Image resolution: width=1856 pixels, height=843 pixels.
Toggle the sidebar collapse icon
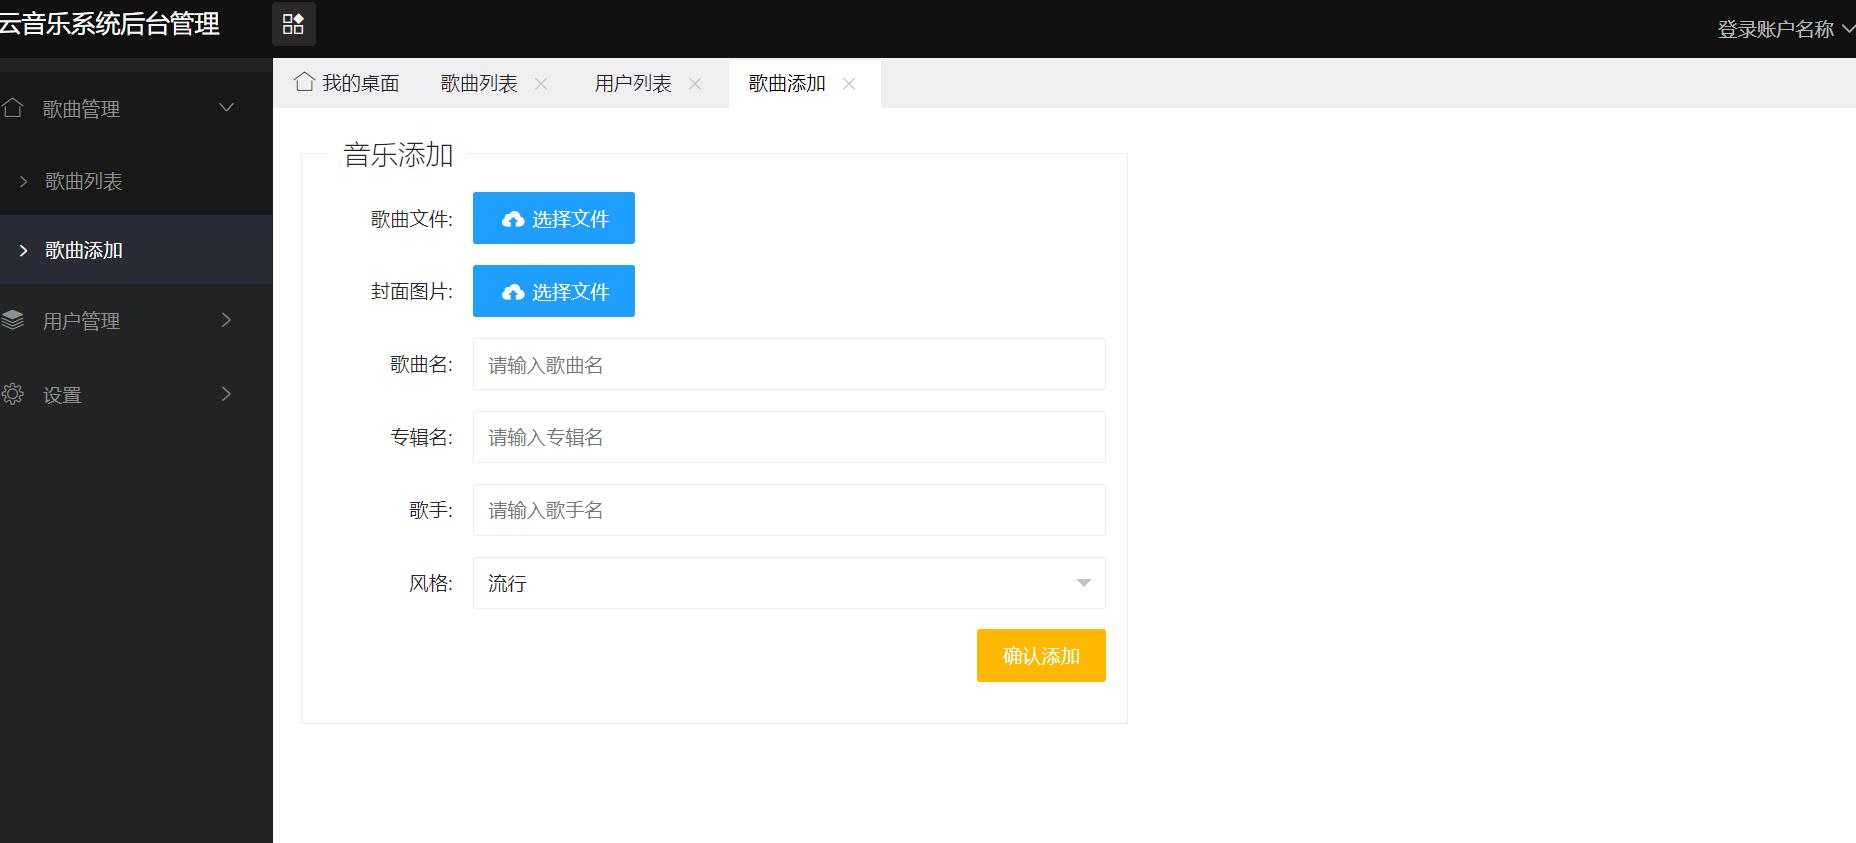(293, 24)
